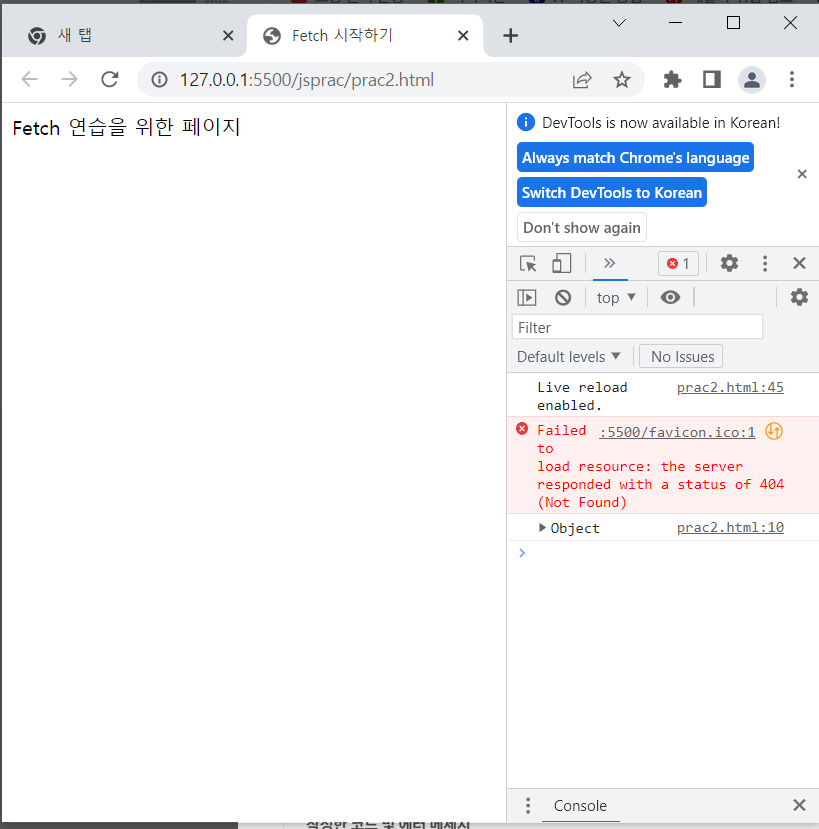Show more DevTools panels chevron
This screenshot has height=829, width=819.
tap(610, 263)
